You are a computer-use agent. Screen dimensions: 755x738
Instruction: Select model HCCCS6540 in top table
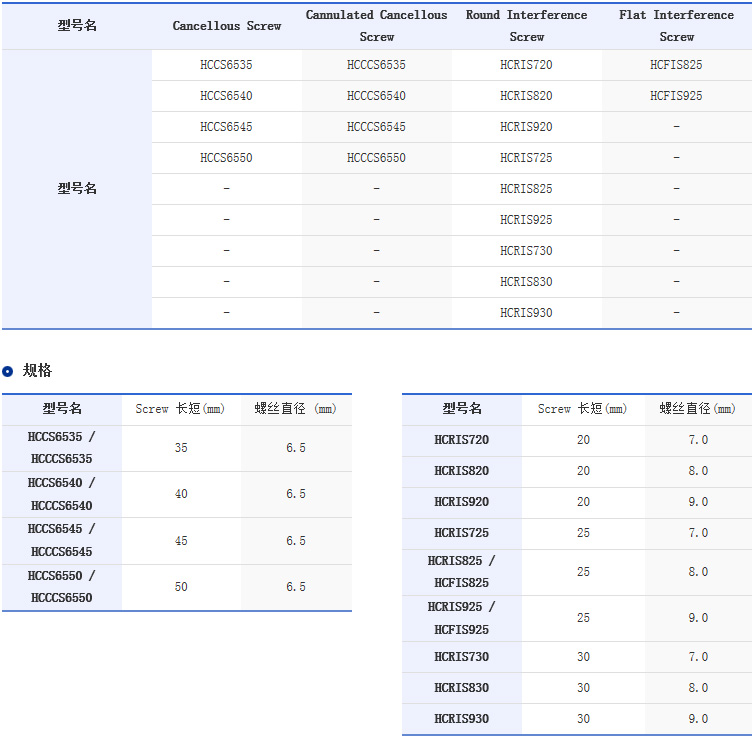[x=377, y=96]
